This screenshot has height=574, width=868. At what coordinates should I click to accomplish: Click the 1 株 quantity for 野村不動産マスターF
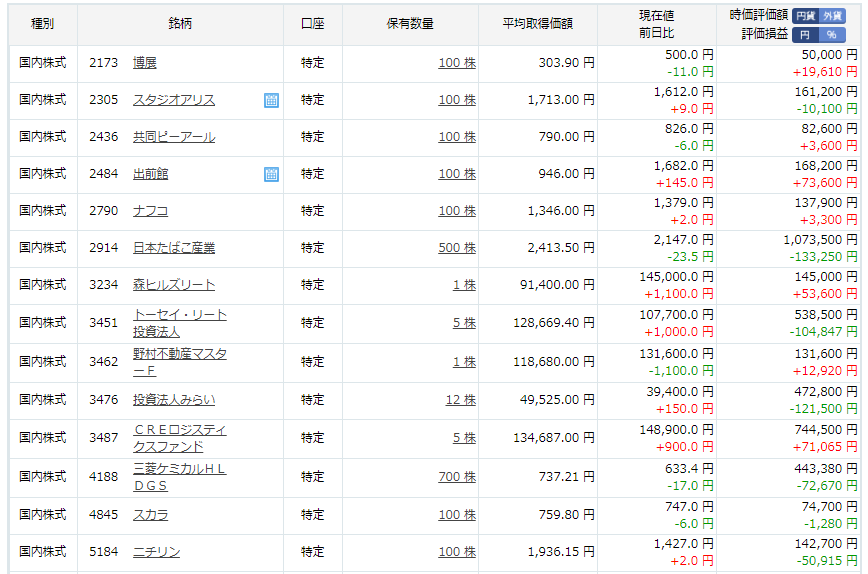point(464,362)
